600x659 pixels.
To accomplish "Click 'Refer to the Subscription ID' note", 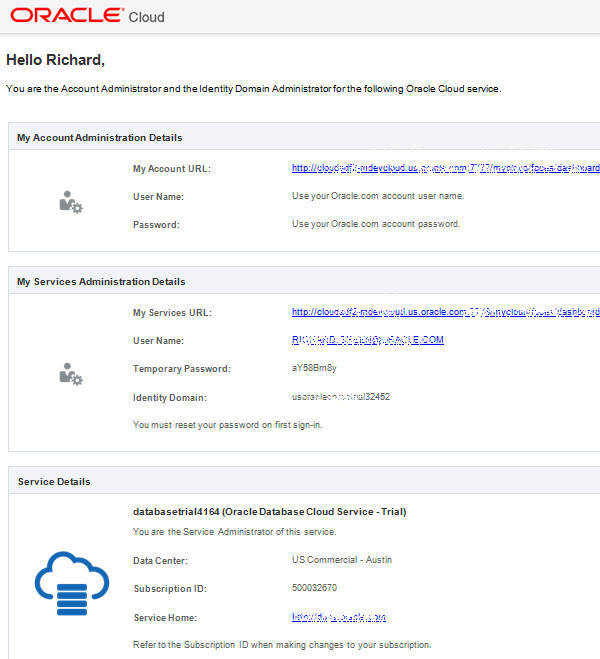I will click(x=282, y=645).
